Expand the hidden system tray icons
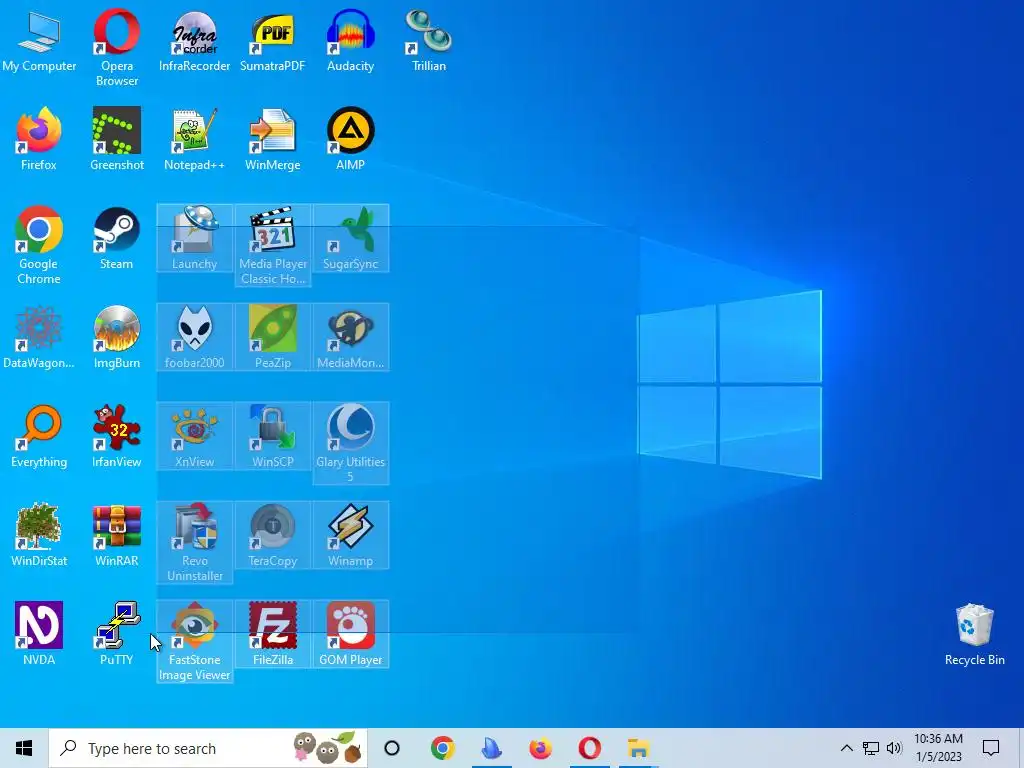This screenshot has height=768, width=1024. [x=846, y=748]
